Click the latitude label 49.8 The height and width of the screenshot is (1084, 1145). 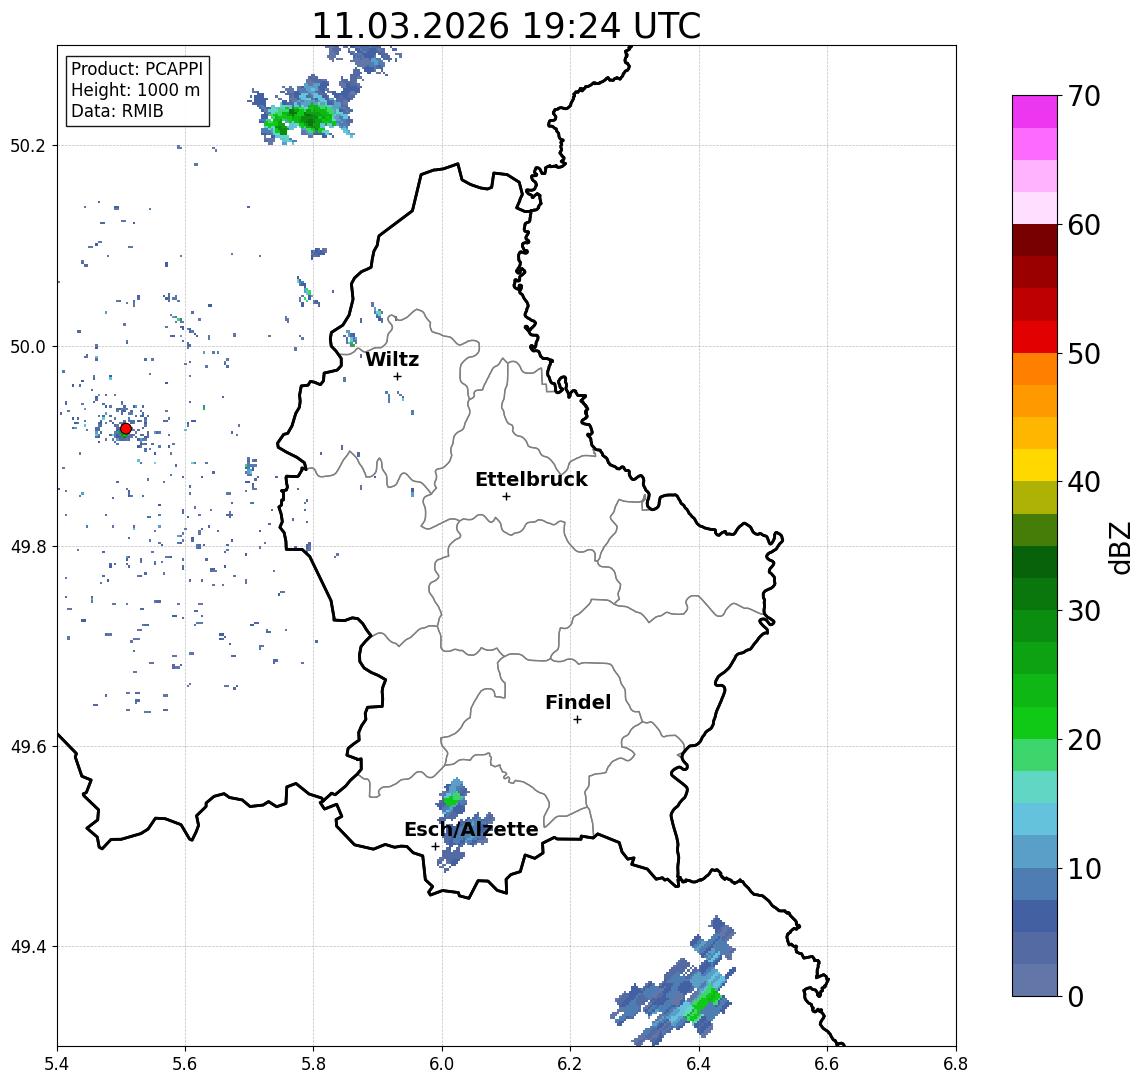click(27, 546)
